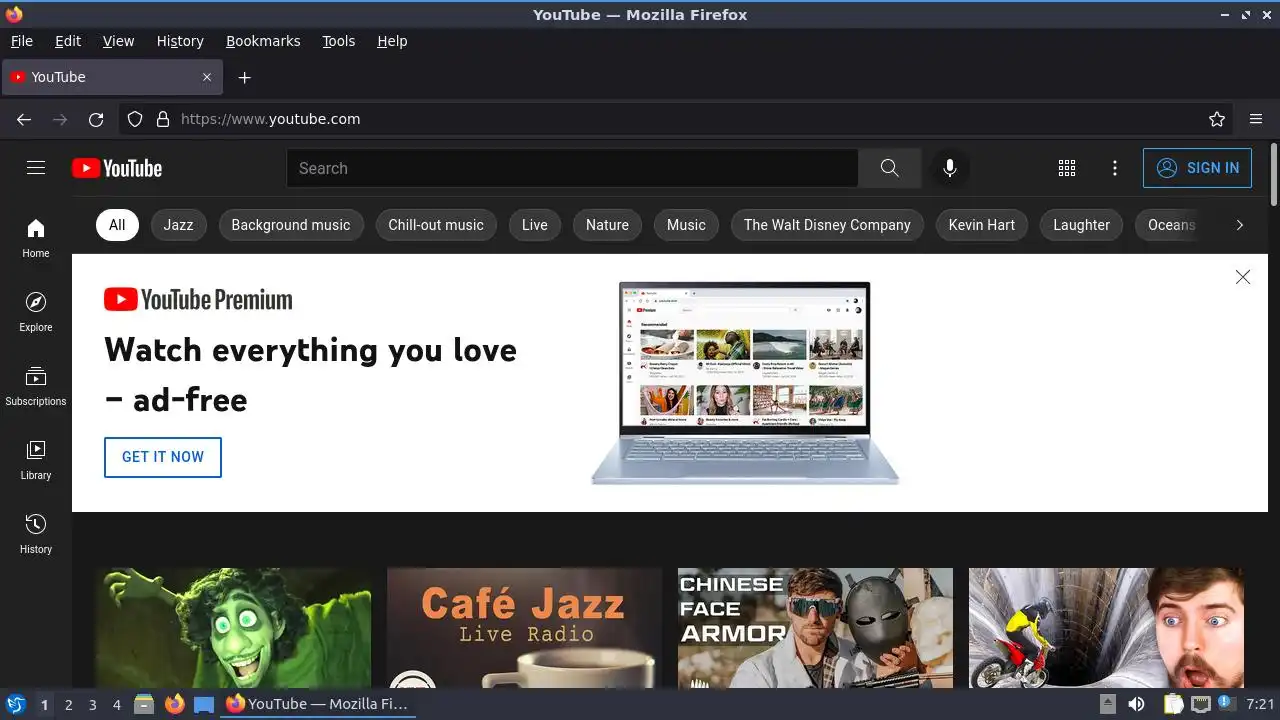This screenshot has height=720, width=1280.
Task: Focus the YouTube search field
Action: pos(572,168)
